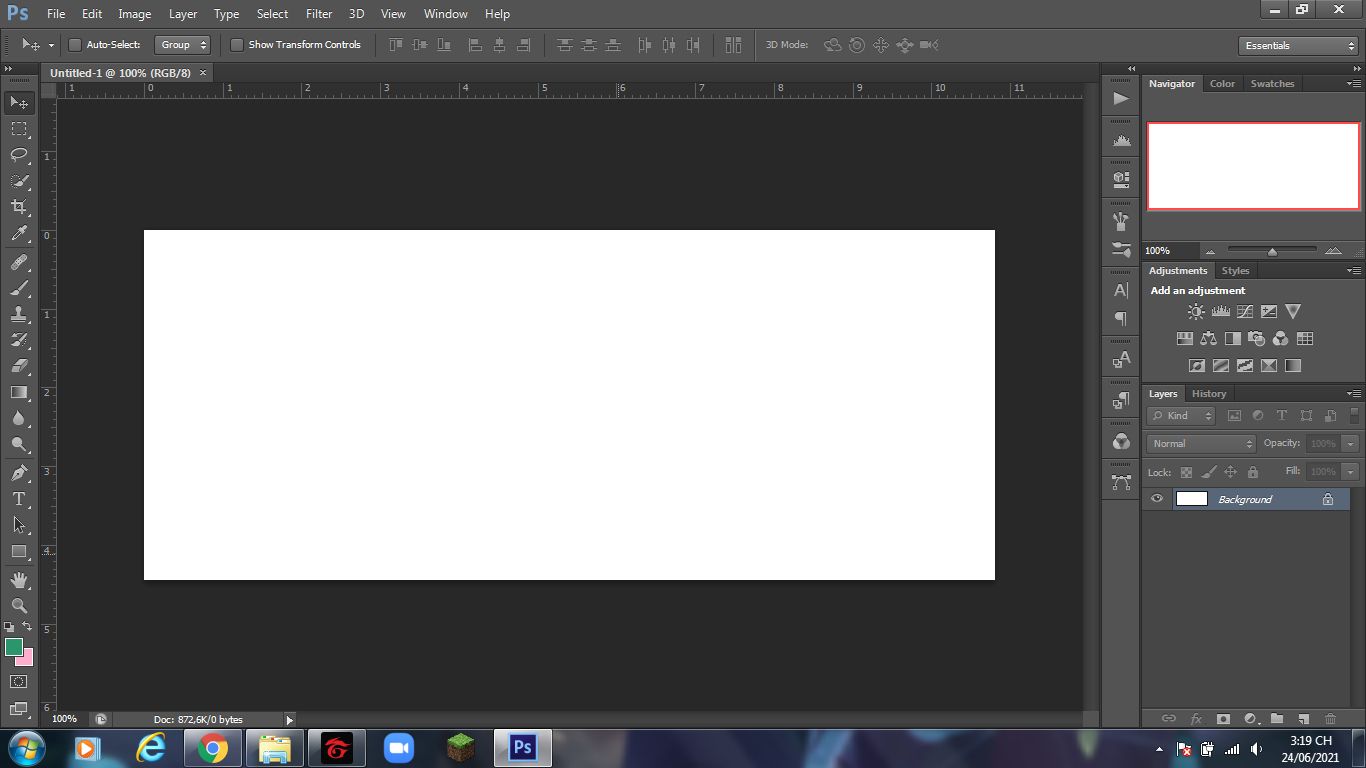This screenshot has width=1366, height=768.
Task: Add a layer mask button
Action: pyautogui.click(x=1223, y=719)
